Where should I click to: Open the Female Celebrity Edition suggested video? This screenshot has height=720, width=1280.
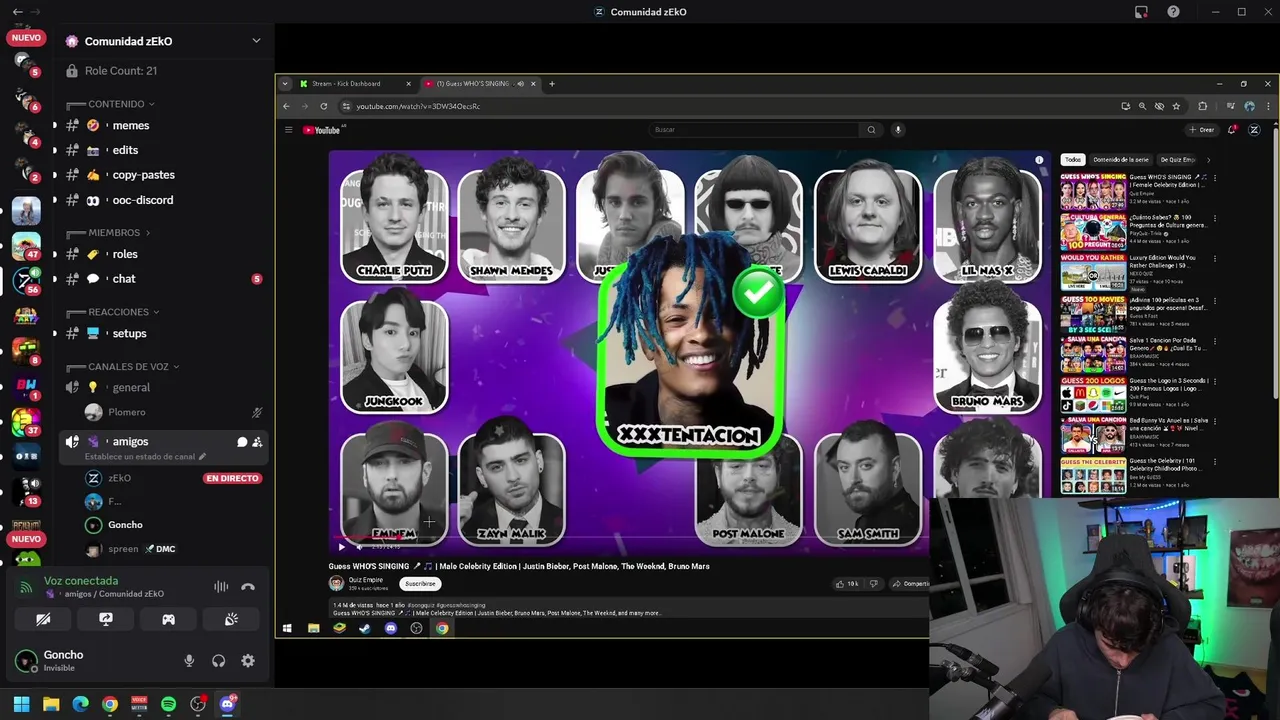pyautogui.click(x=1139, y=191)
